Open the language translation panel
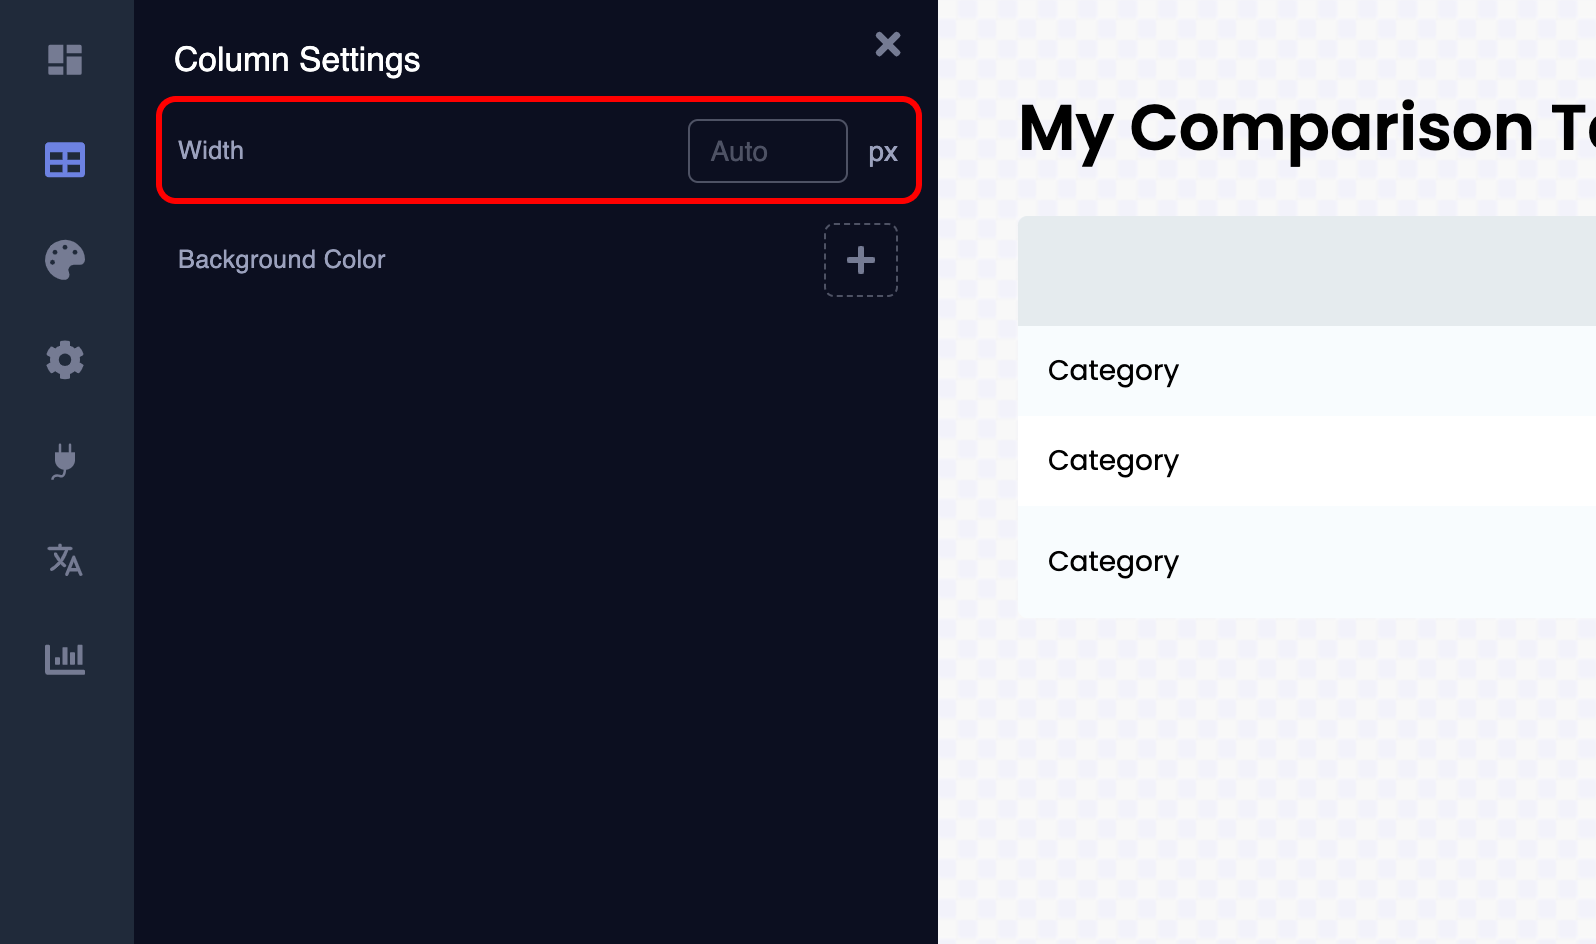Screen dimensions: 1596x944 point(65,561)
